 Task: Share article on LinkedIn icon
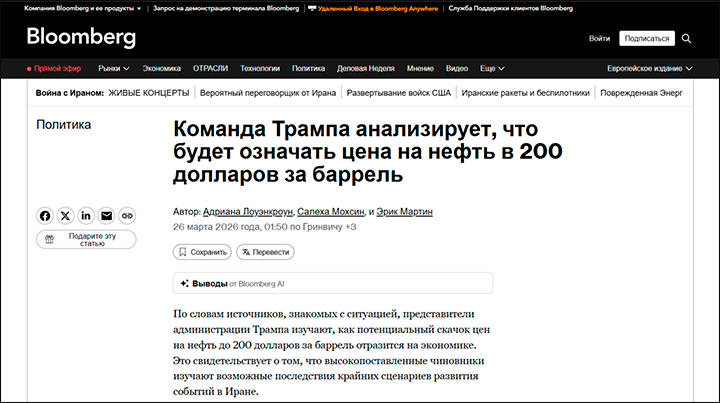[x=86, y=215]
